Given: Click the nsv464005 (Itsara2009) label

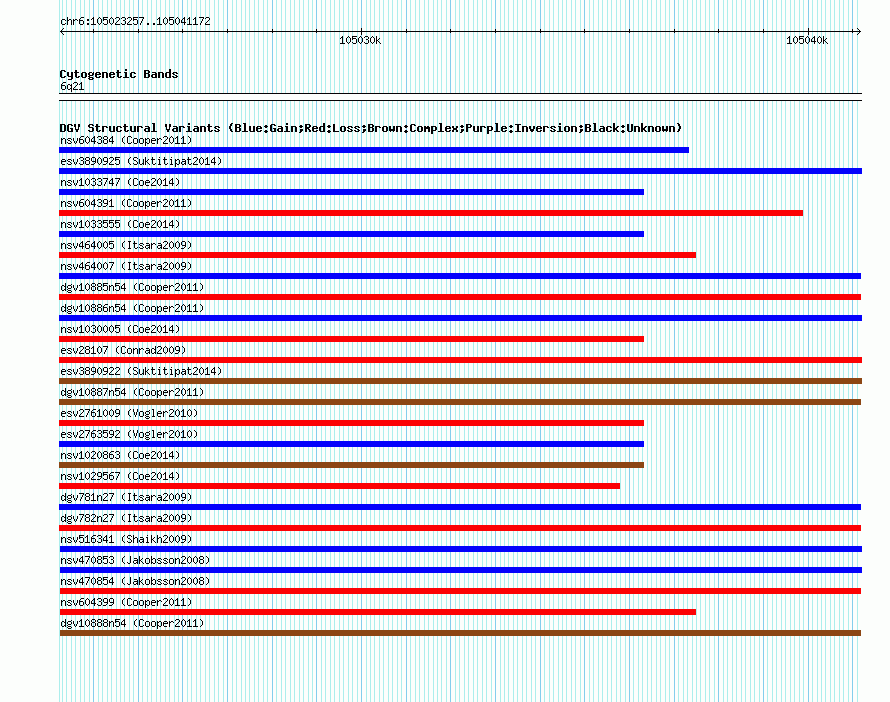Looking at the screenshot, I should click(126, 245).
